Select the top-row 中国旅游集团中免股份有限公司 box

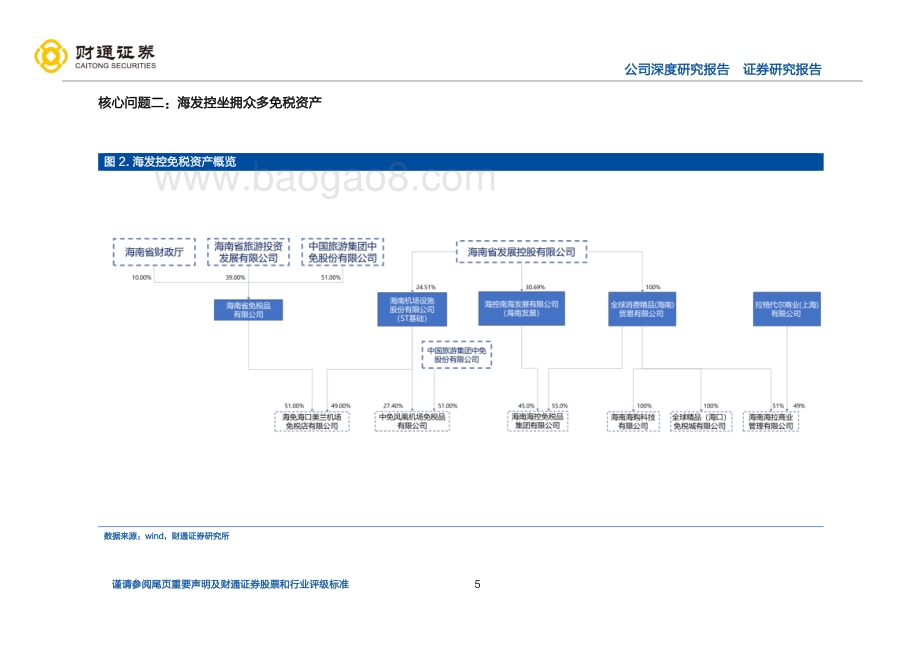(343, 252)
